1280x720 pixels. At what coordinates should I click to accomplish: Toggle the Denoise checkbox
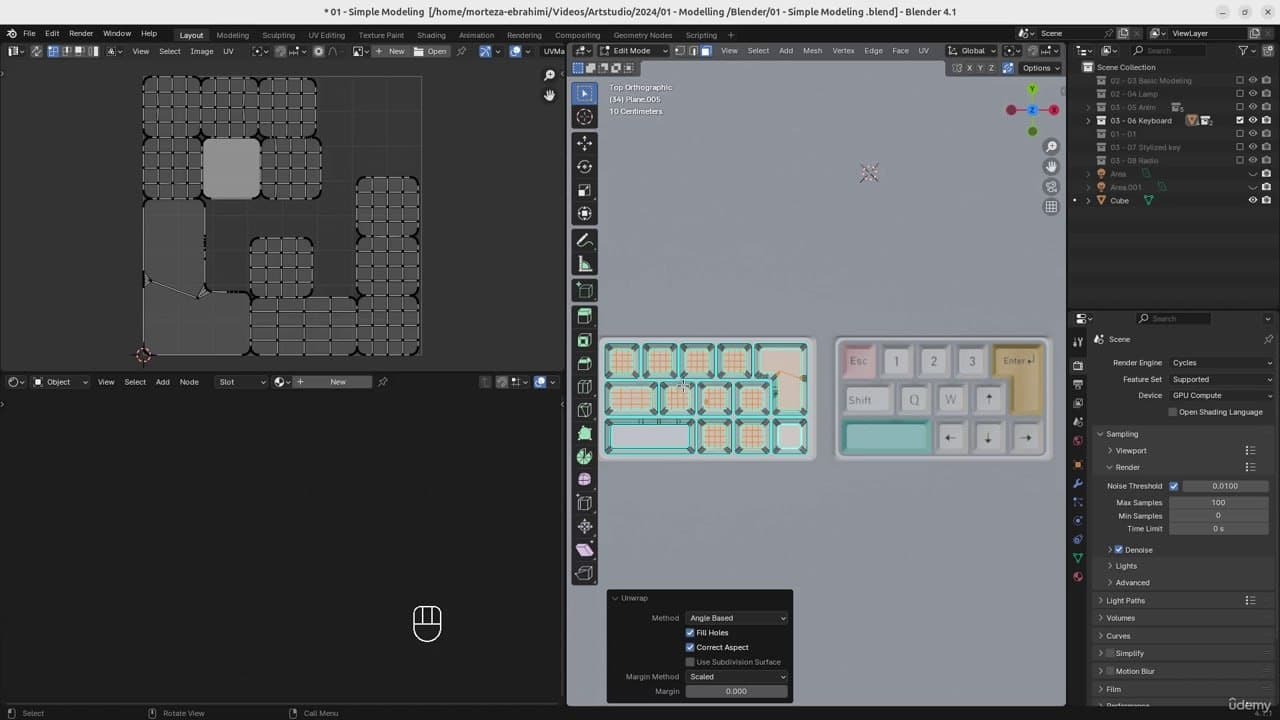click(1119, 550)
